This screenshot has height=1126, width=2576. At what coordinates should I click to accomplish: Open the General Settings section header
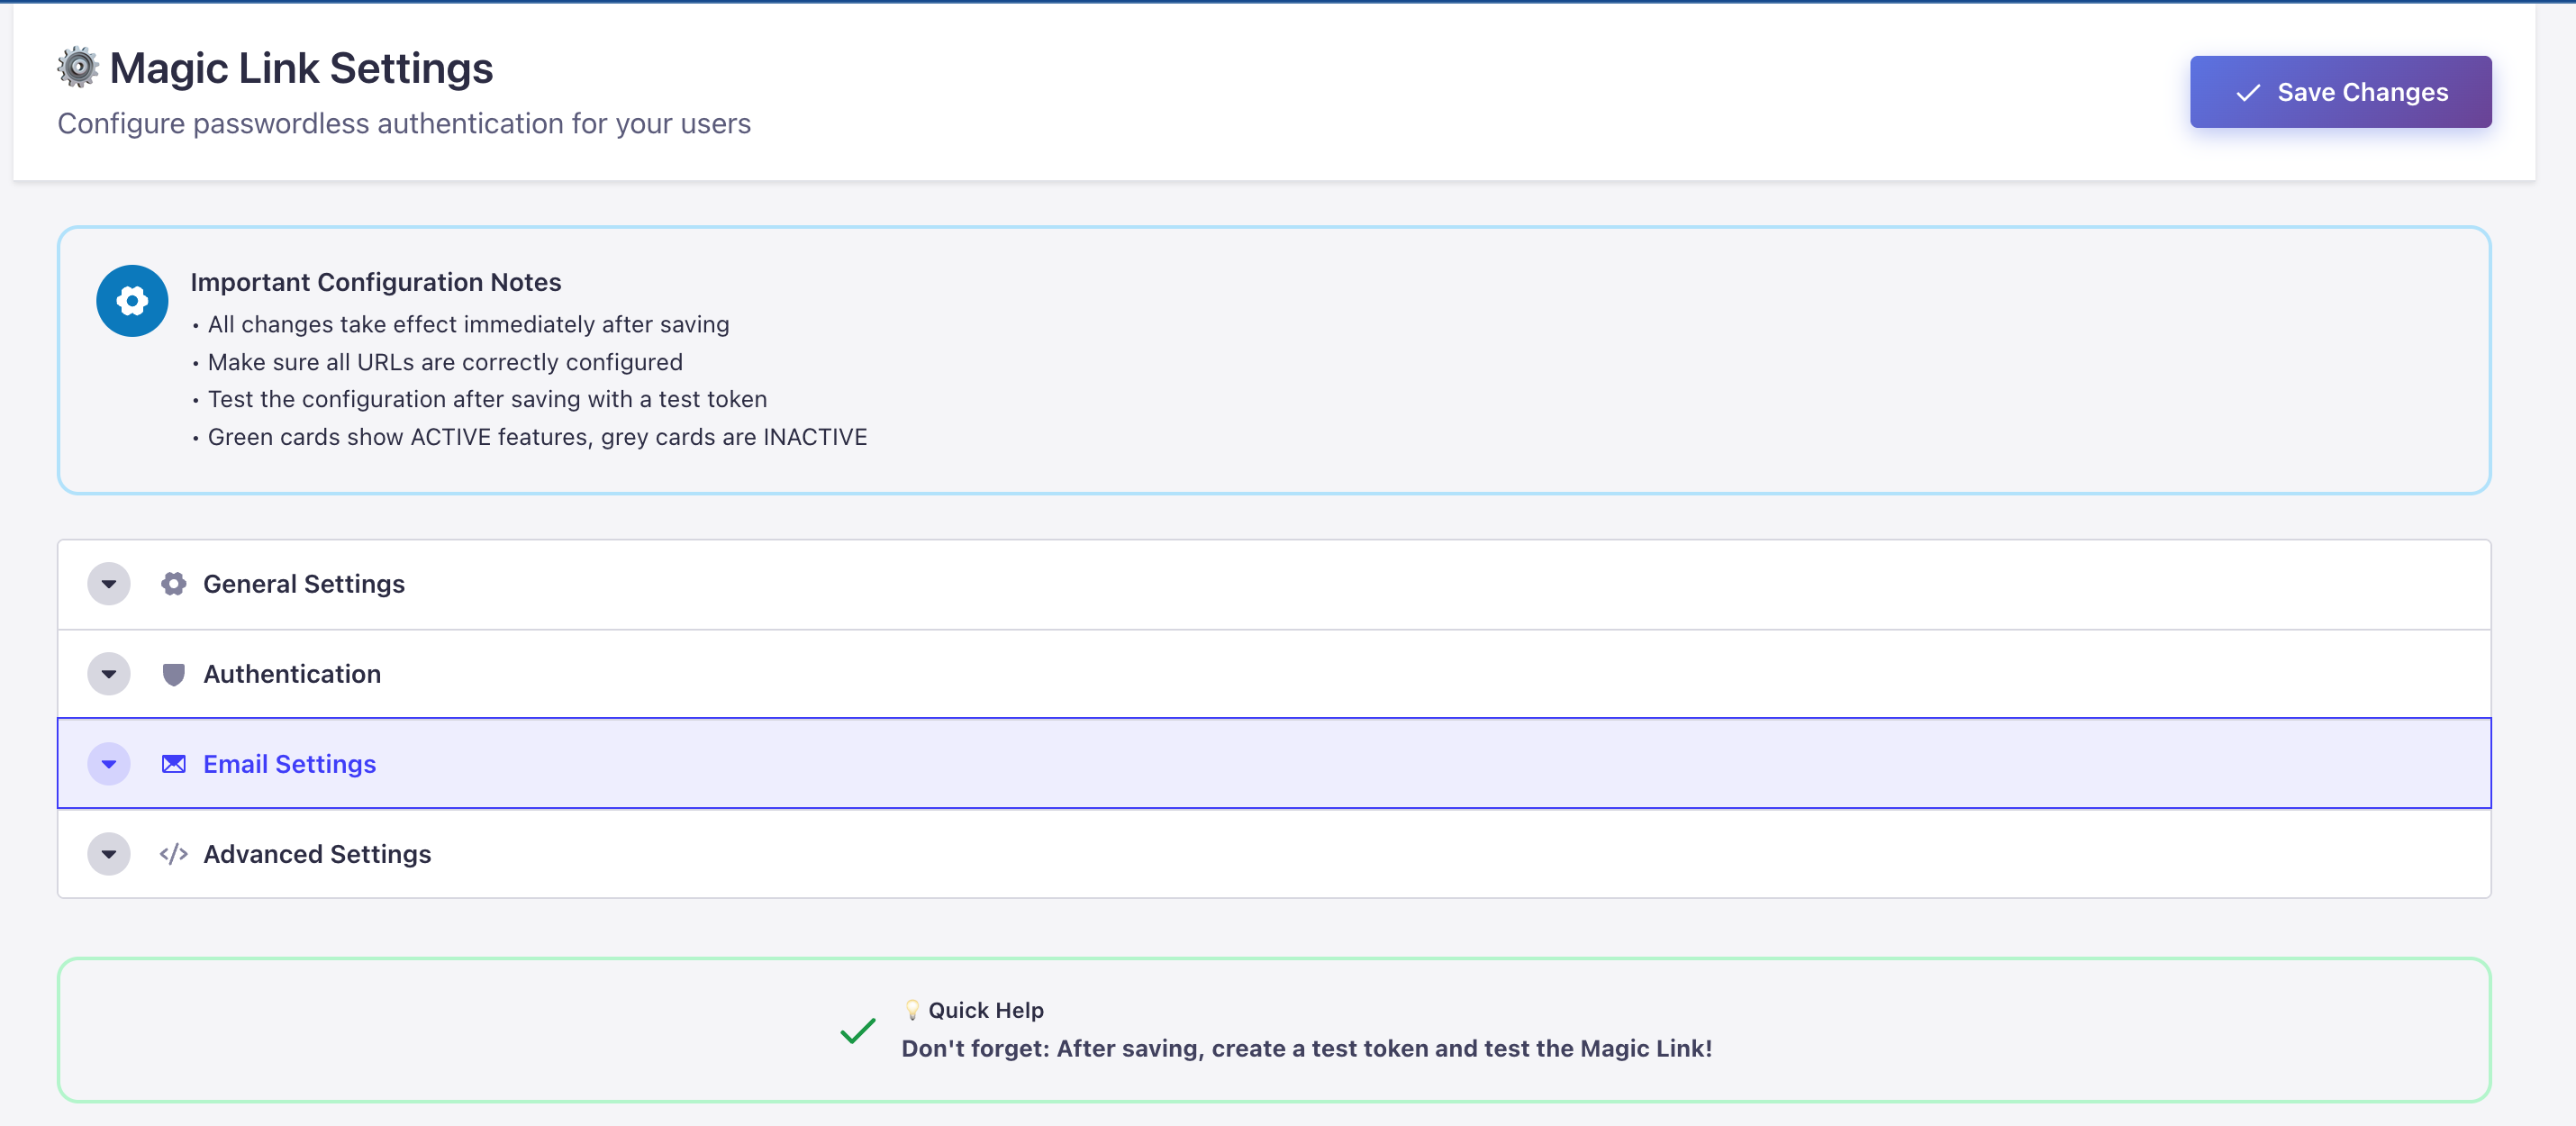[x=304, y=584]
